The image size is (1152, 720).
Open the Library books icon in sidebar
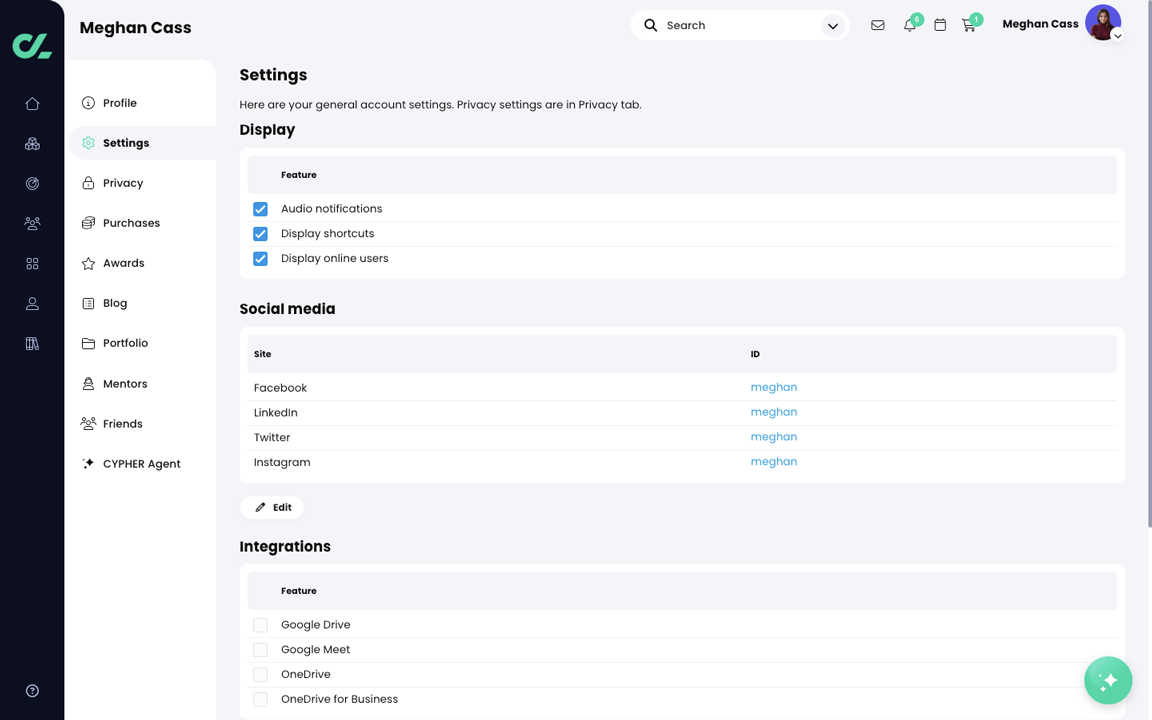click(32, 343)
